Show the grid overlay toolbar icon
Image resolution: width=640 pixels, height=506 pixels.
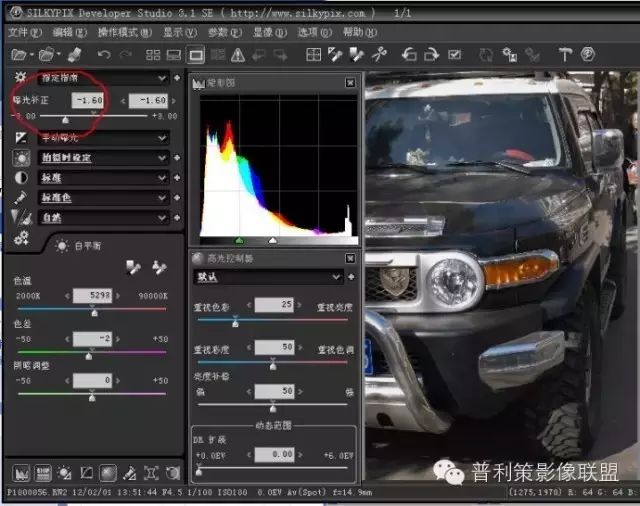pos(313,55)
